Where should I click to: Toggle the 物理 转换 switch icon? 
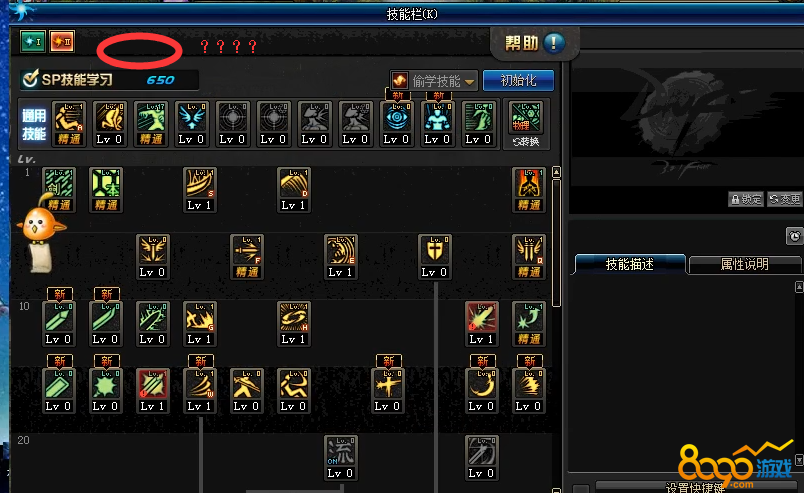pos(526,124)
